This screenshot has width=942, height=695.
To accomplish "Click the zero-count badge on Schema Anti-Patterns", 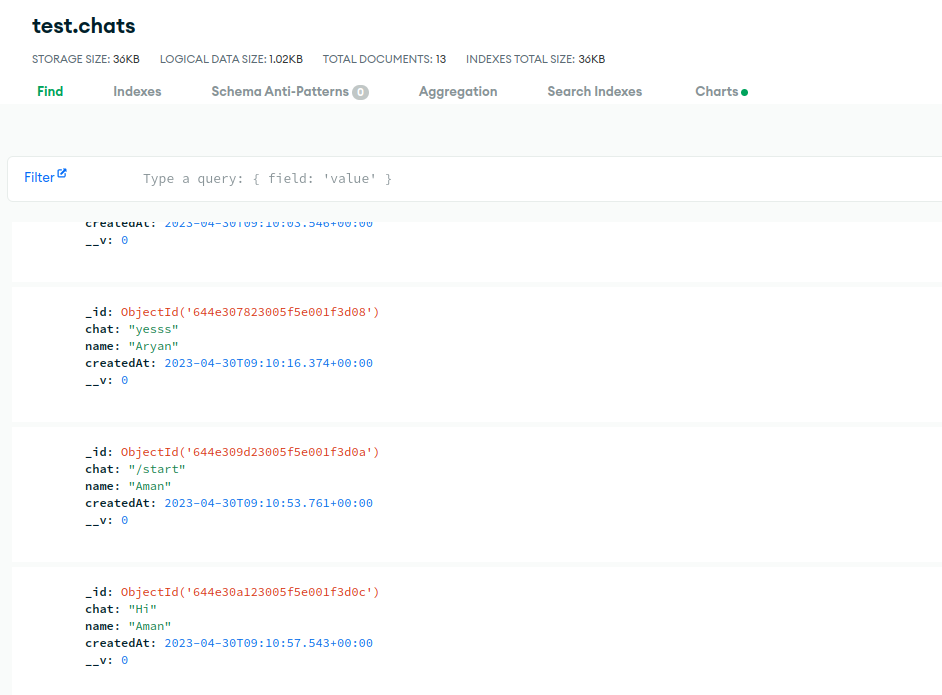I will tap(360, 91).
